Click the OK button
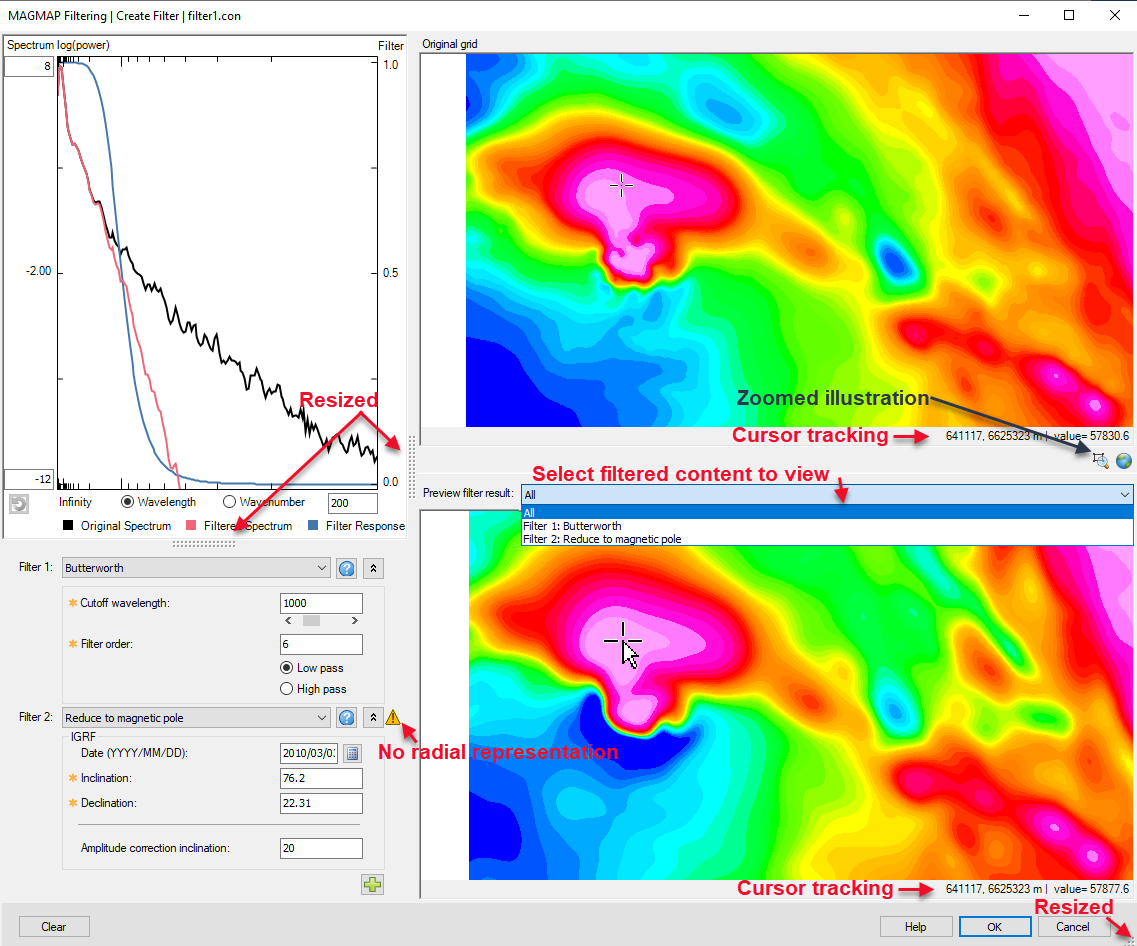 coord(994,927)
